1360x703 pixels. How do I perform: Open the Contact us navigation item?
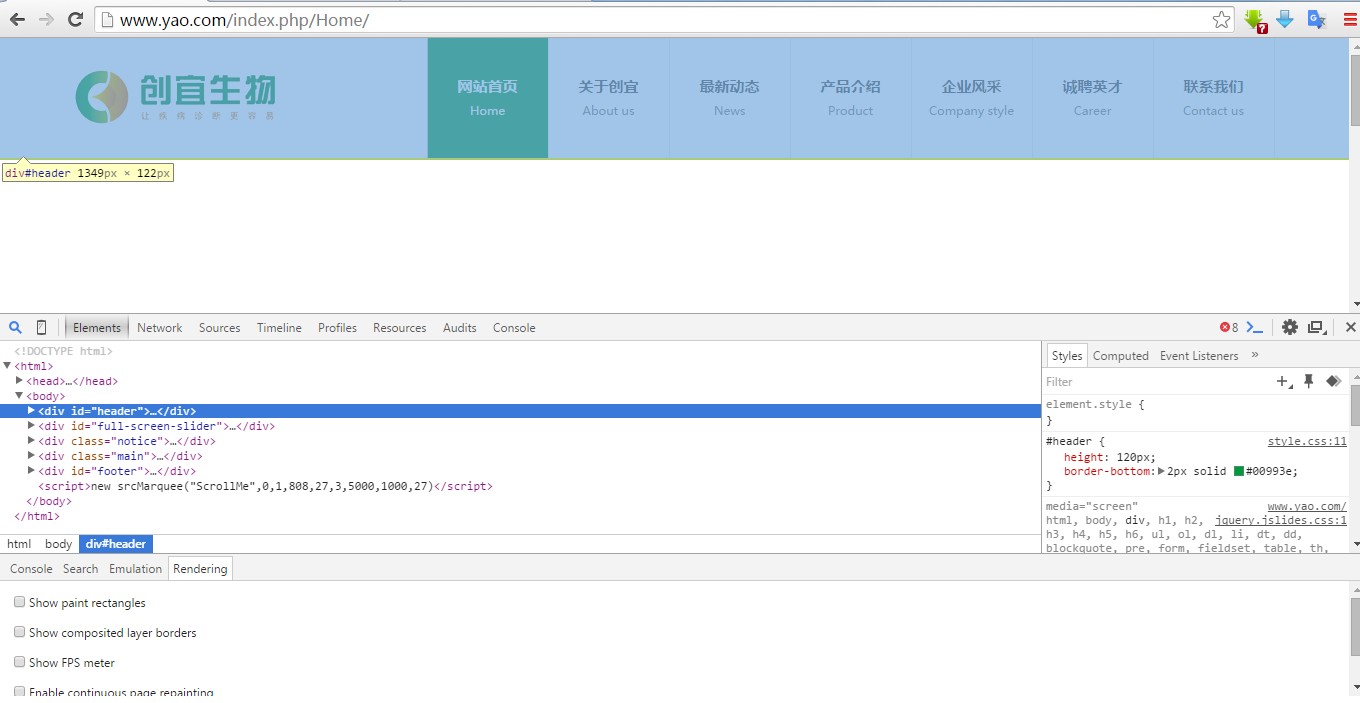tap(1214, 98)
